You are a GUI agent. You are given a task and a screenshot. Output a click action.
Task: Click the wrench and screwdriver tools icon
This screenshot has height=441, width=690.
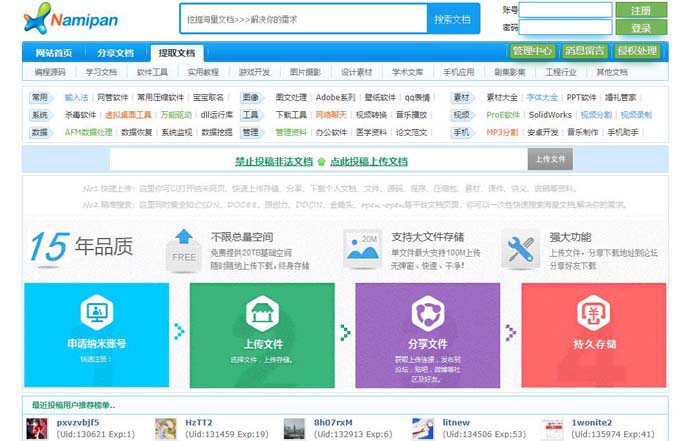[x=519, y=248]
